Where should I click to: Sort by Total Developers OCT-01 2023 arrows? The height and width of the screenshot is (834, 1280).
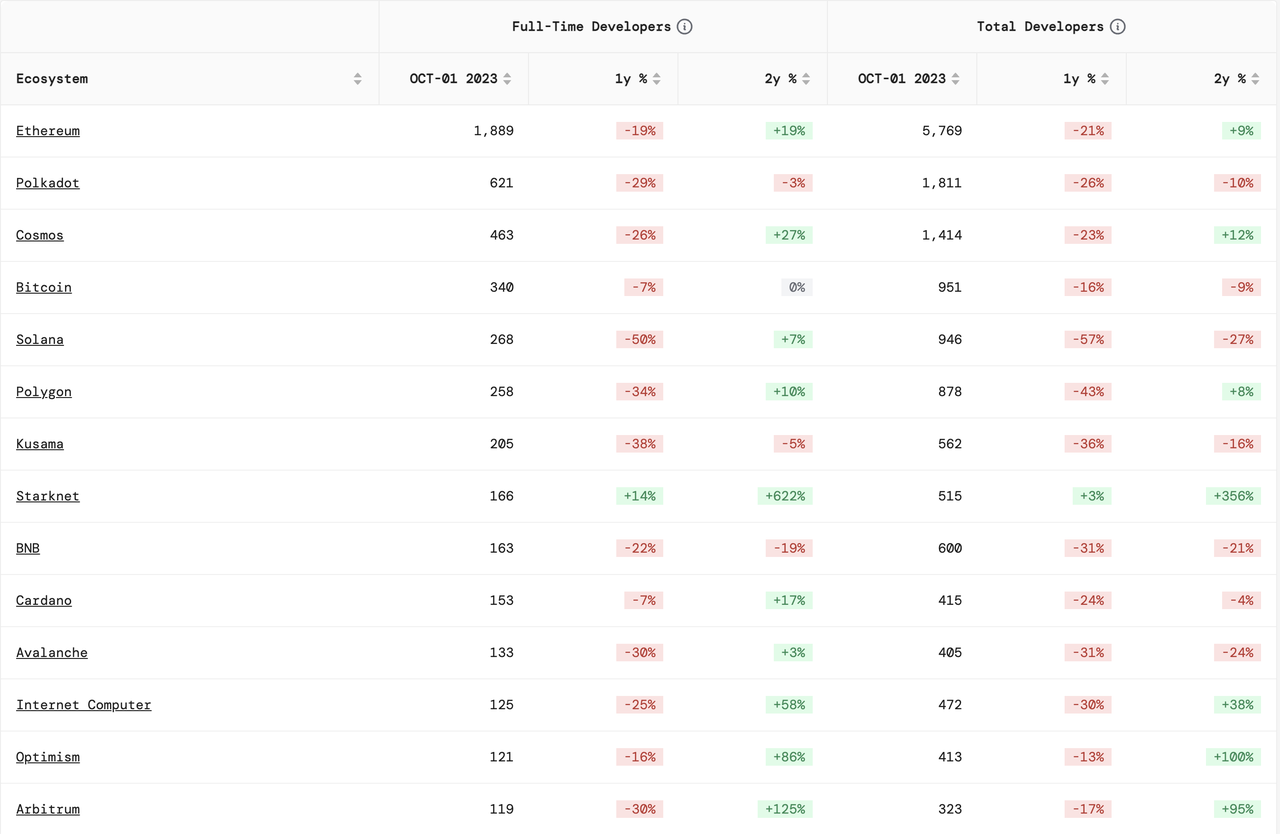coord(955,79)
